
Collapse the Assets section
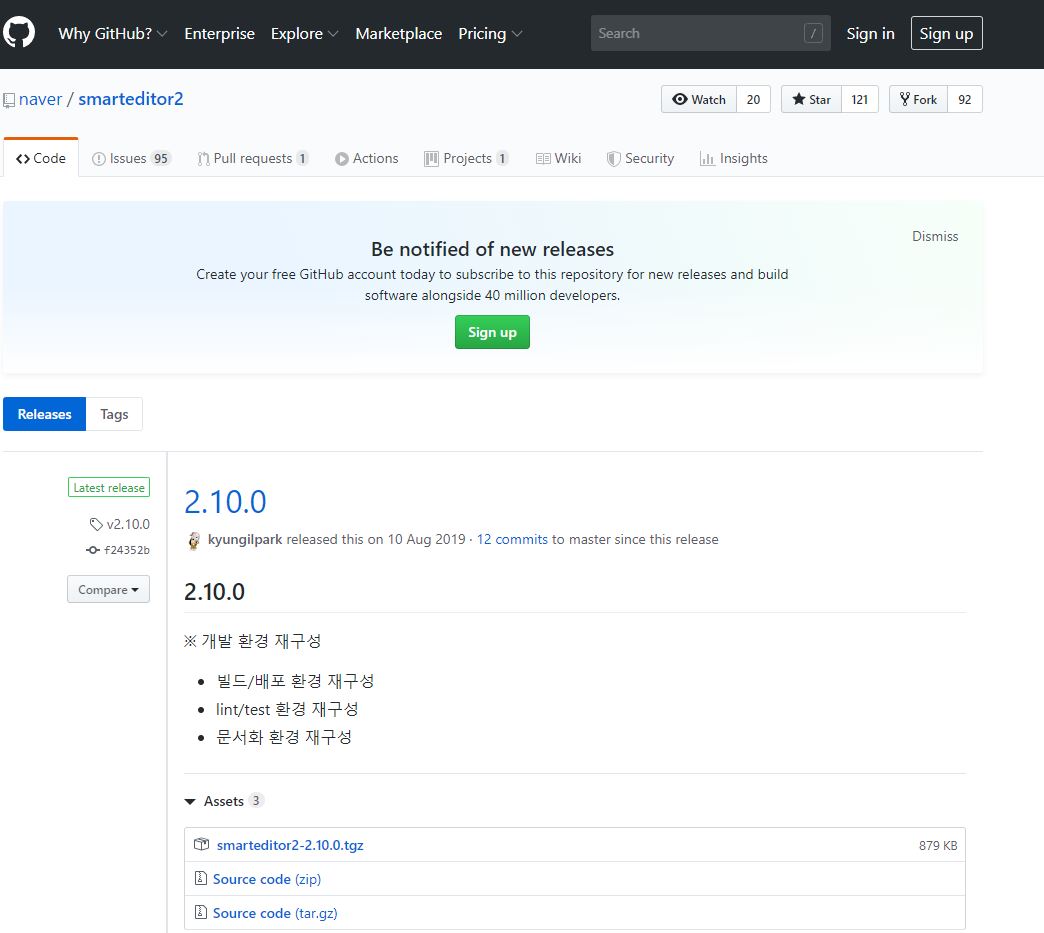pyautogui.click(x=224, y=800)
